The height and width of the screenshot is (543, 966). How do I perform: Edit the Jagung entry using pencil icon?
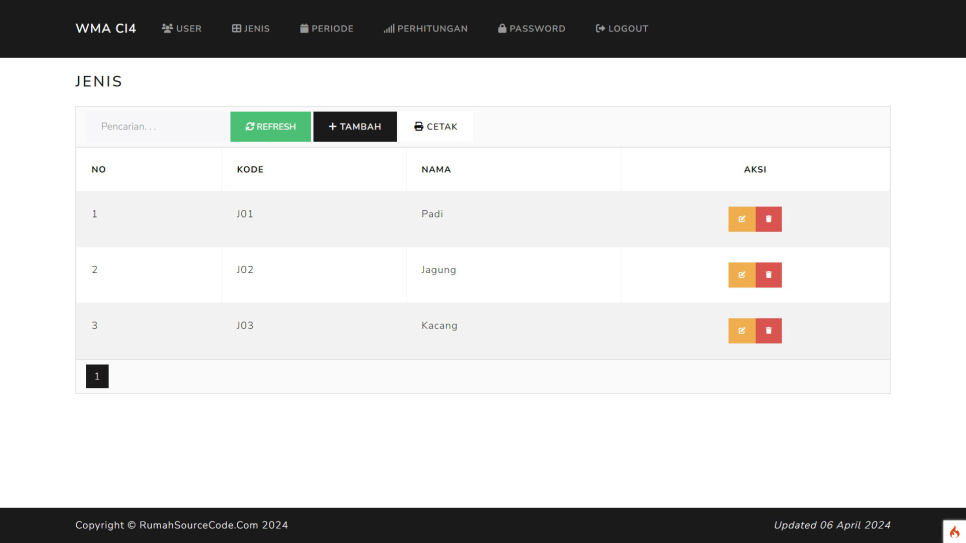741,275
